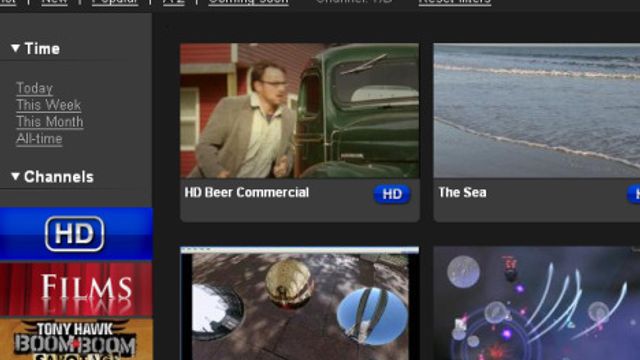This screenshot has height=360, width=640.
Task: Filter videos by Today
Action: pos(34,88)
